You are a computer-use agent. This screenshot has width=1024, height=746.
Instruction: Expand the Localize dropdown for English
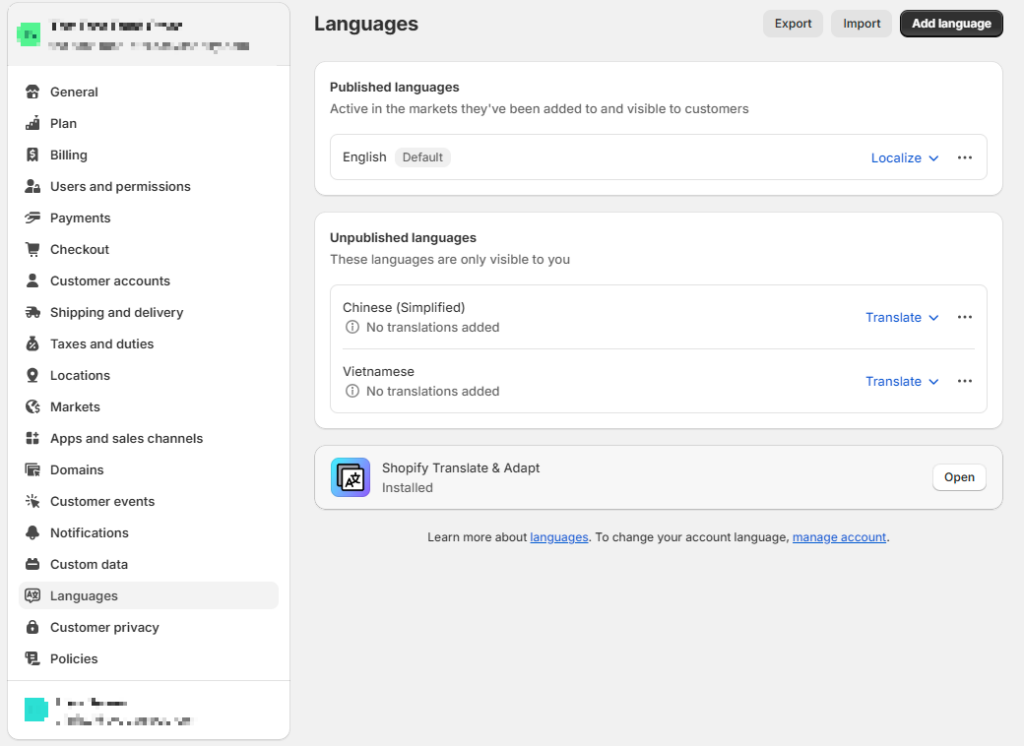904,158
